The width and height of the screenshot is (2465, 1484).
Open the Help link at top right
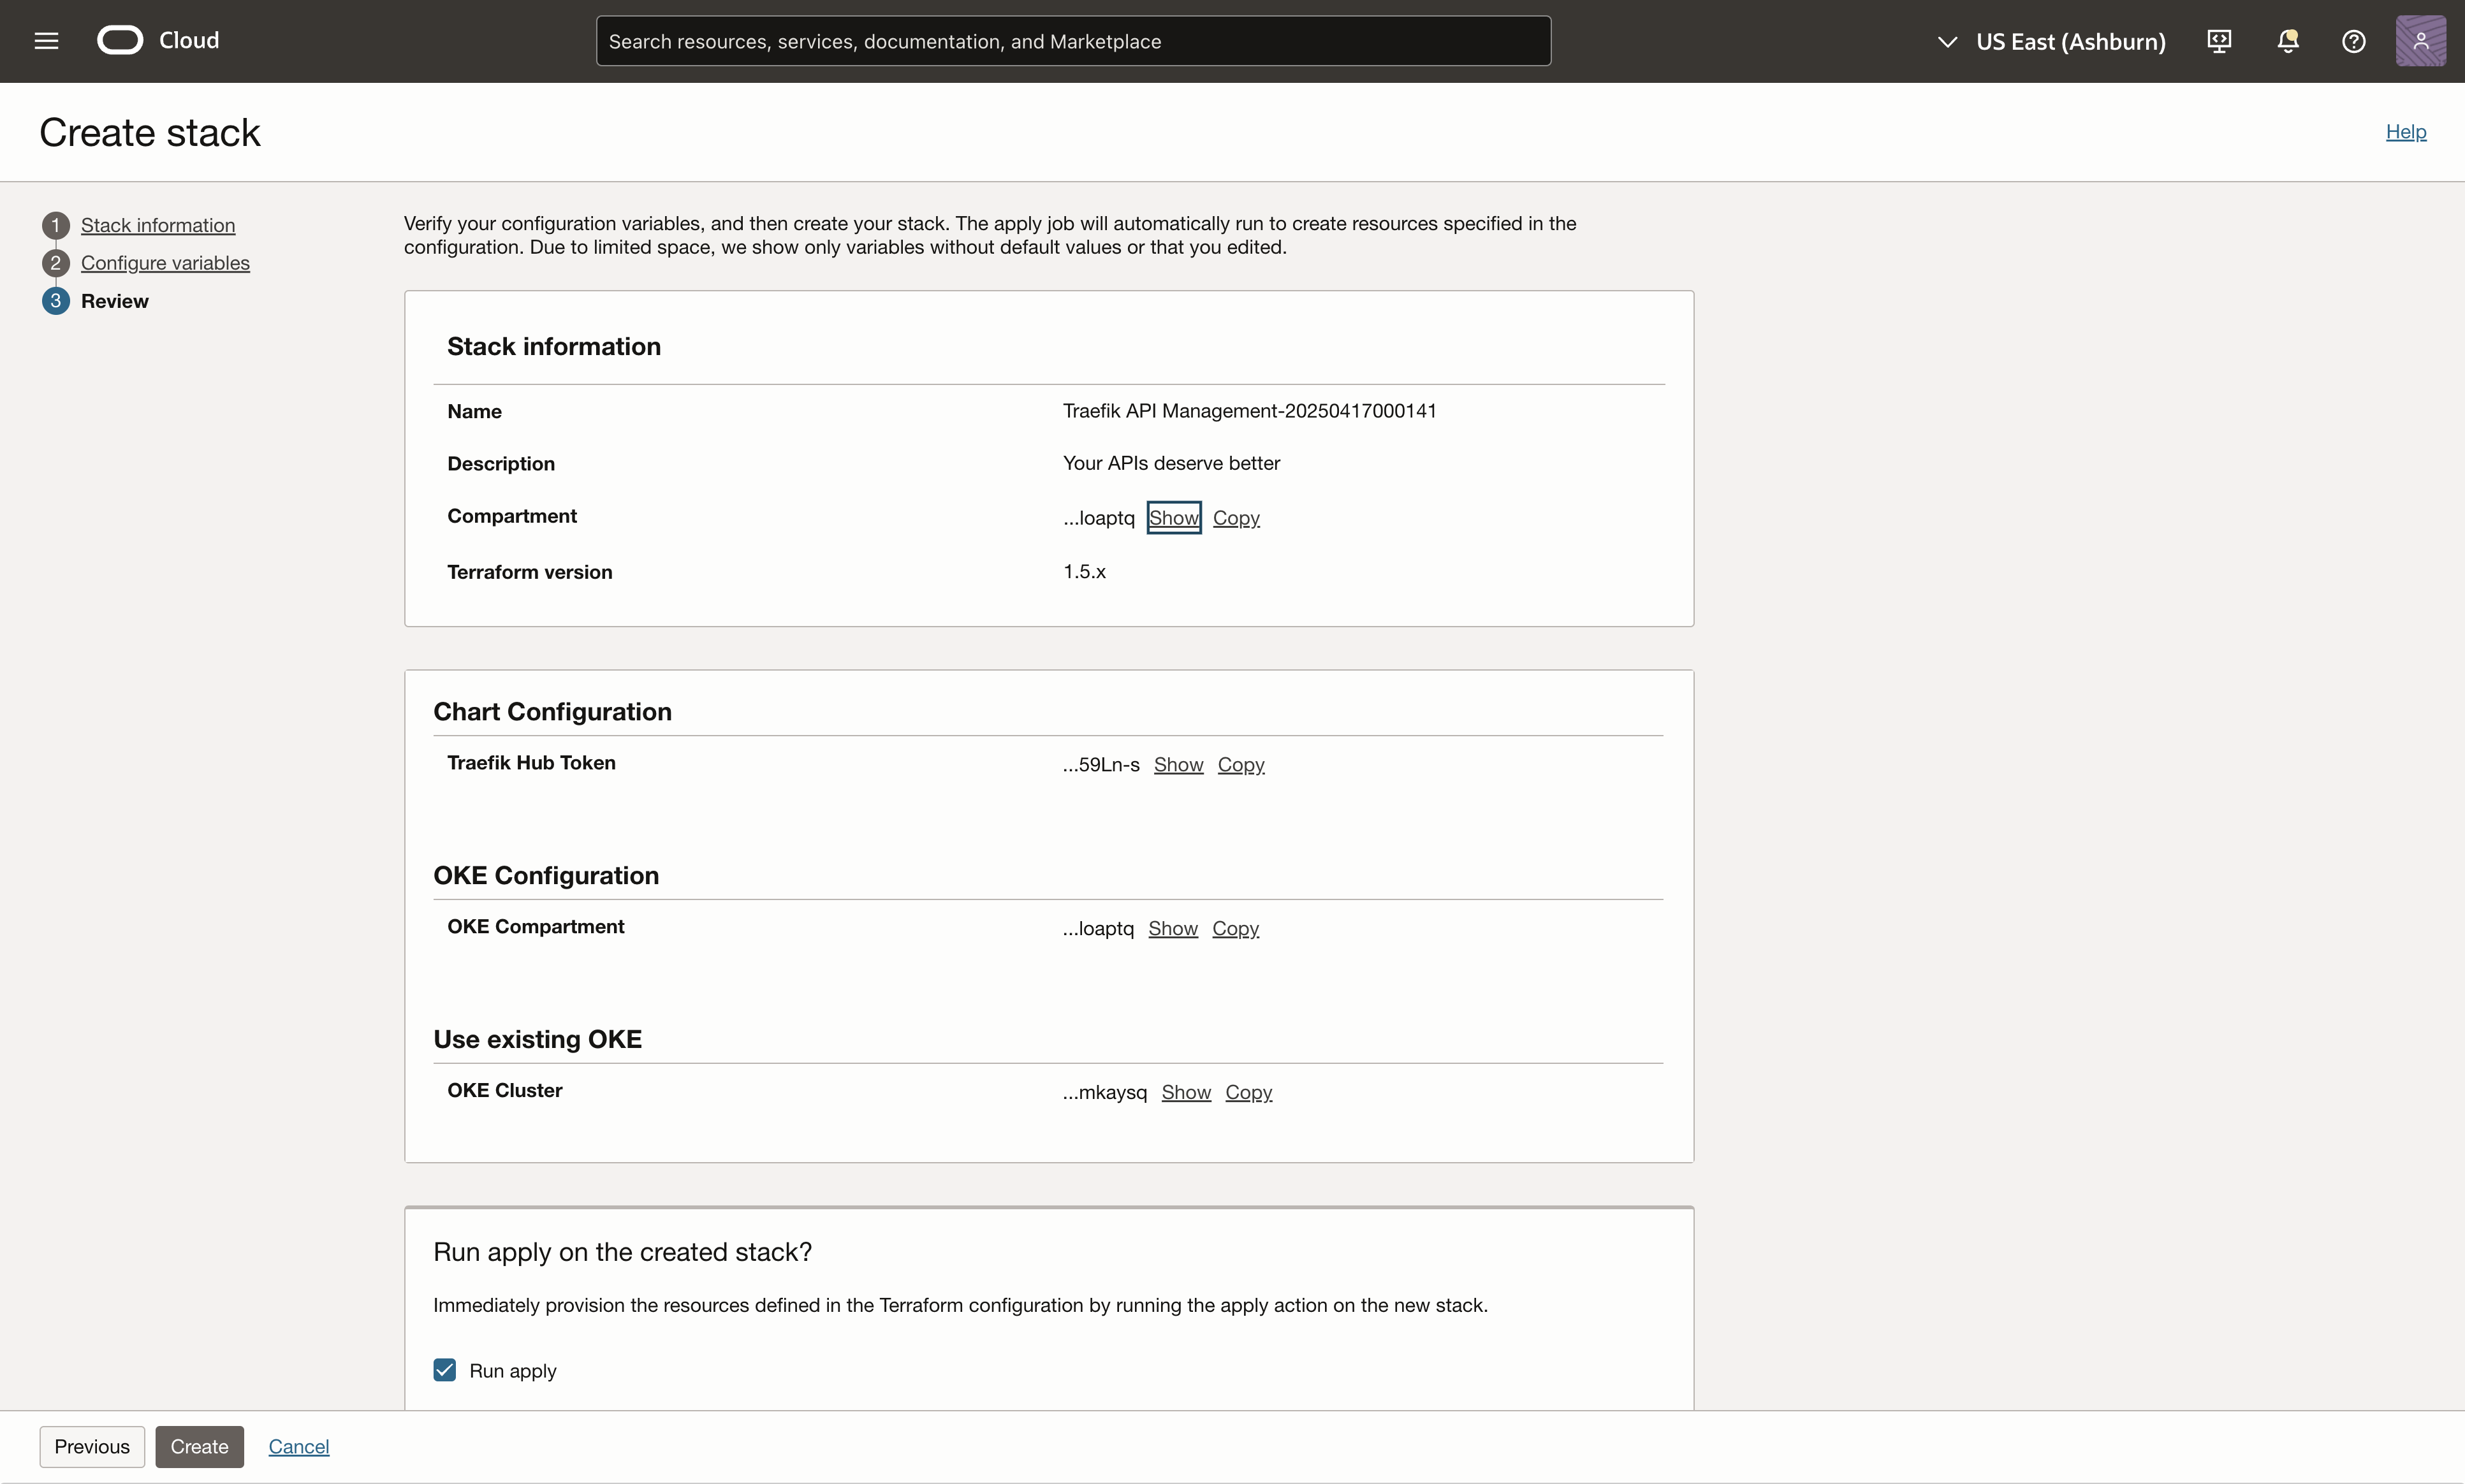tap(2405, 132)
